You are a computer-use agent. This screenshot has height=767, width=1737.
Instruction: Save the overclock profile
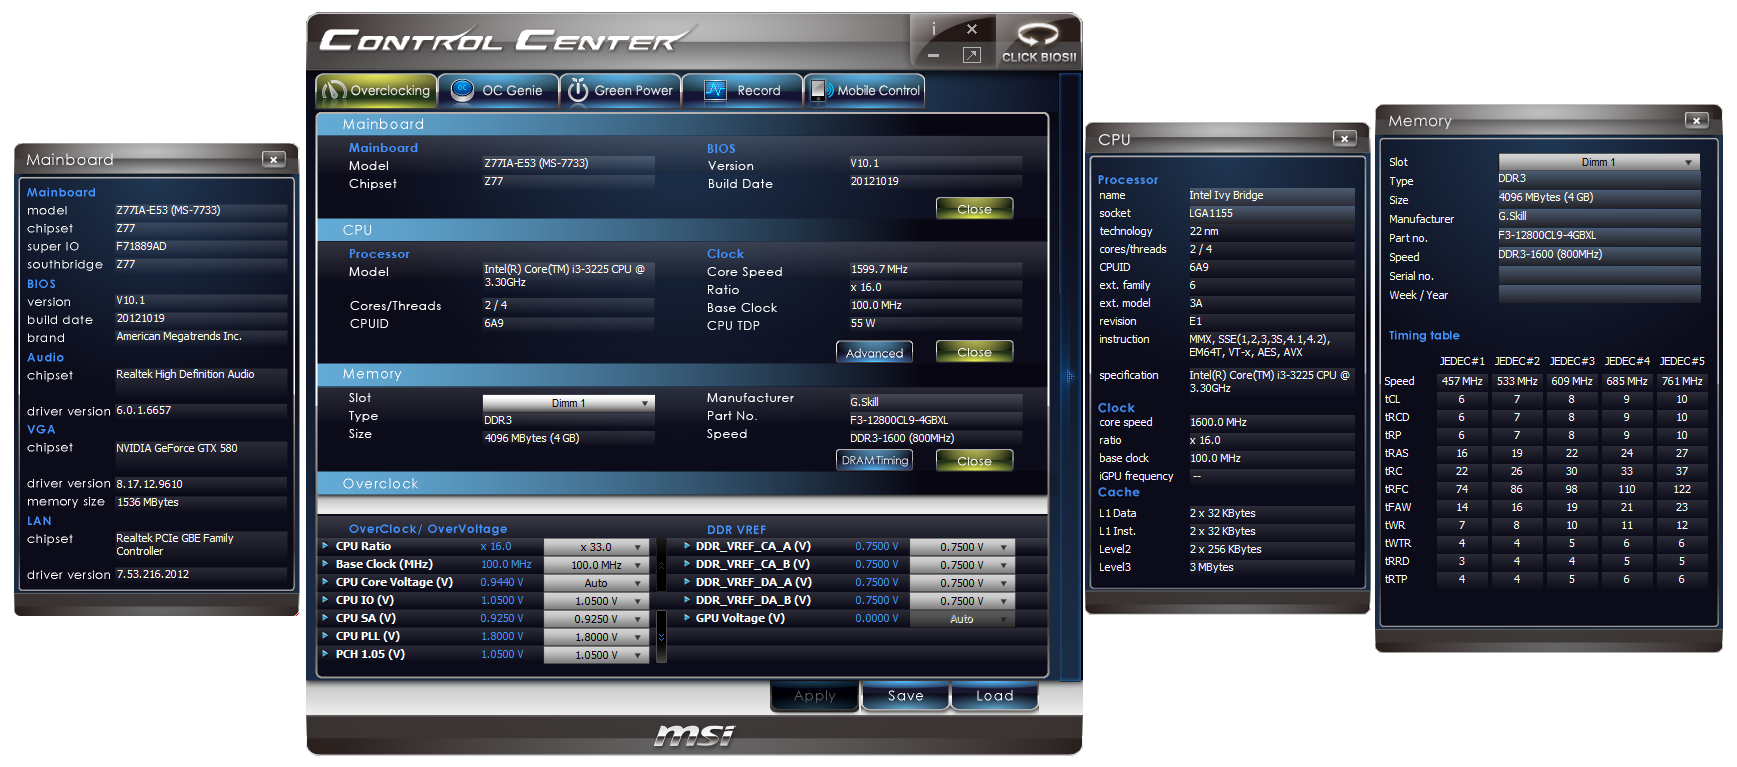pos(905,696)
